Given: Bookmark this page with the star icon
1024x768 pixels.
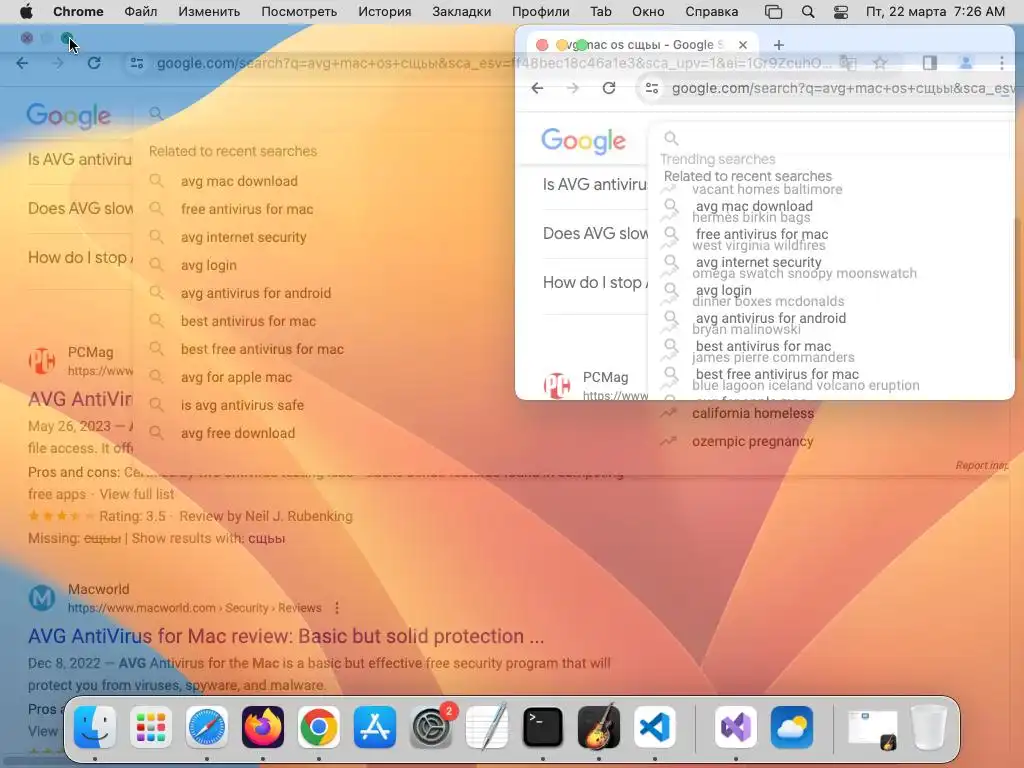Looking at the screenshot, I should click(880, 63).
